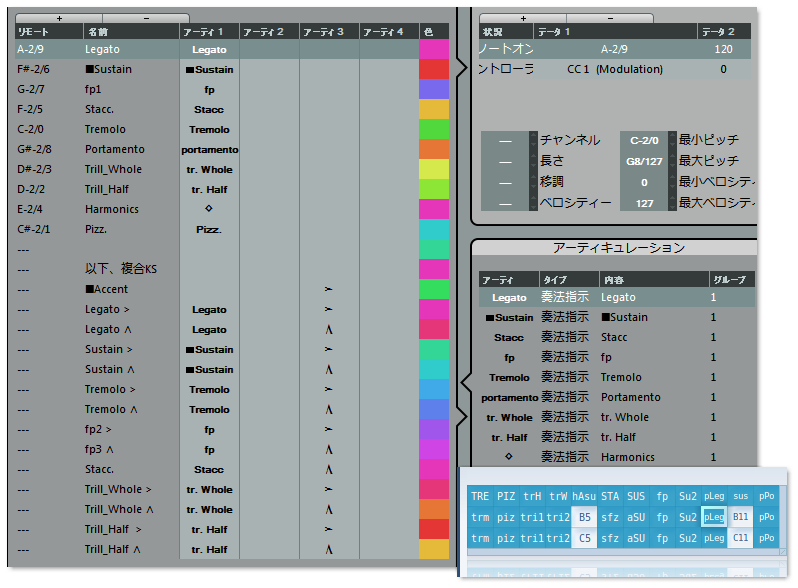The width and height of the screenshot is (798, 588).
Task: Open the yellow swatch of the F-2/5 Stacc. row
Action: coord(434,109)
